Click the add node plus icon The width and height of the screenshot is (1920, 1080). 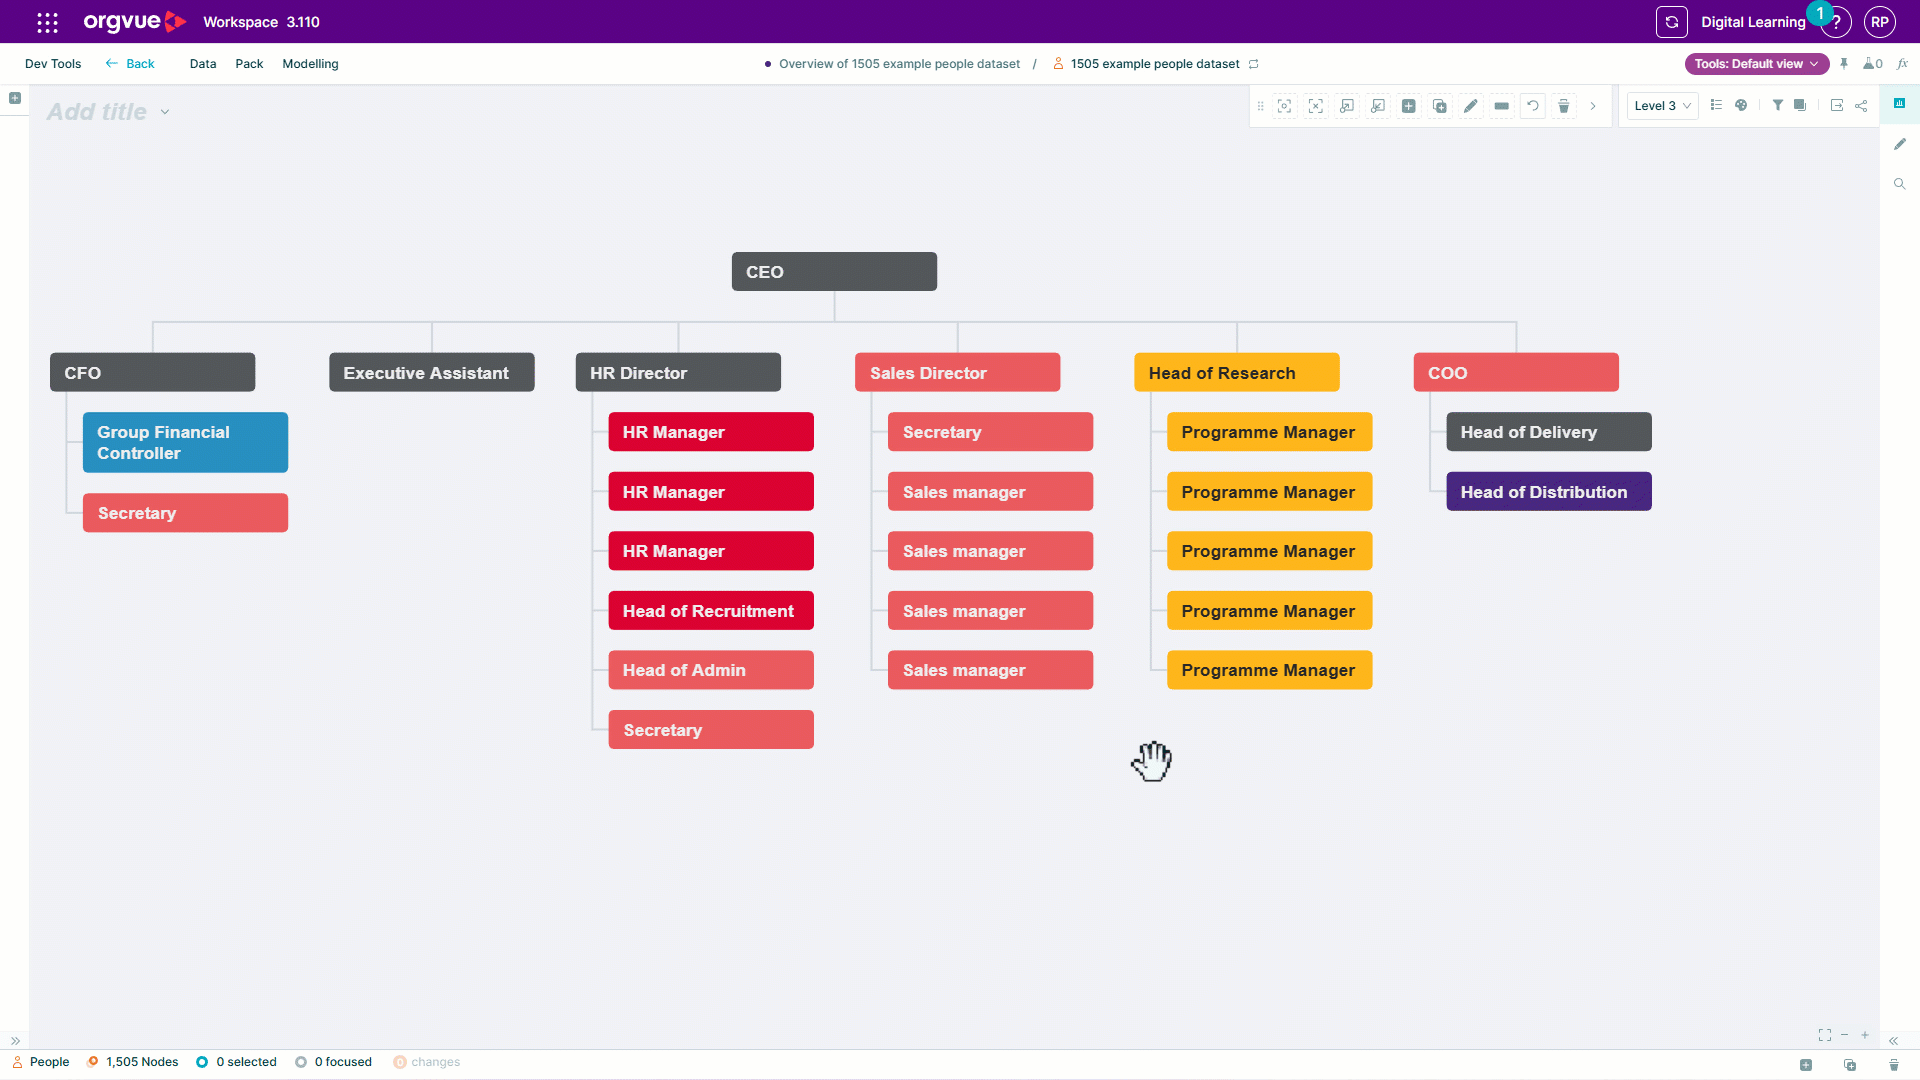1408,106
